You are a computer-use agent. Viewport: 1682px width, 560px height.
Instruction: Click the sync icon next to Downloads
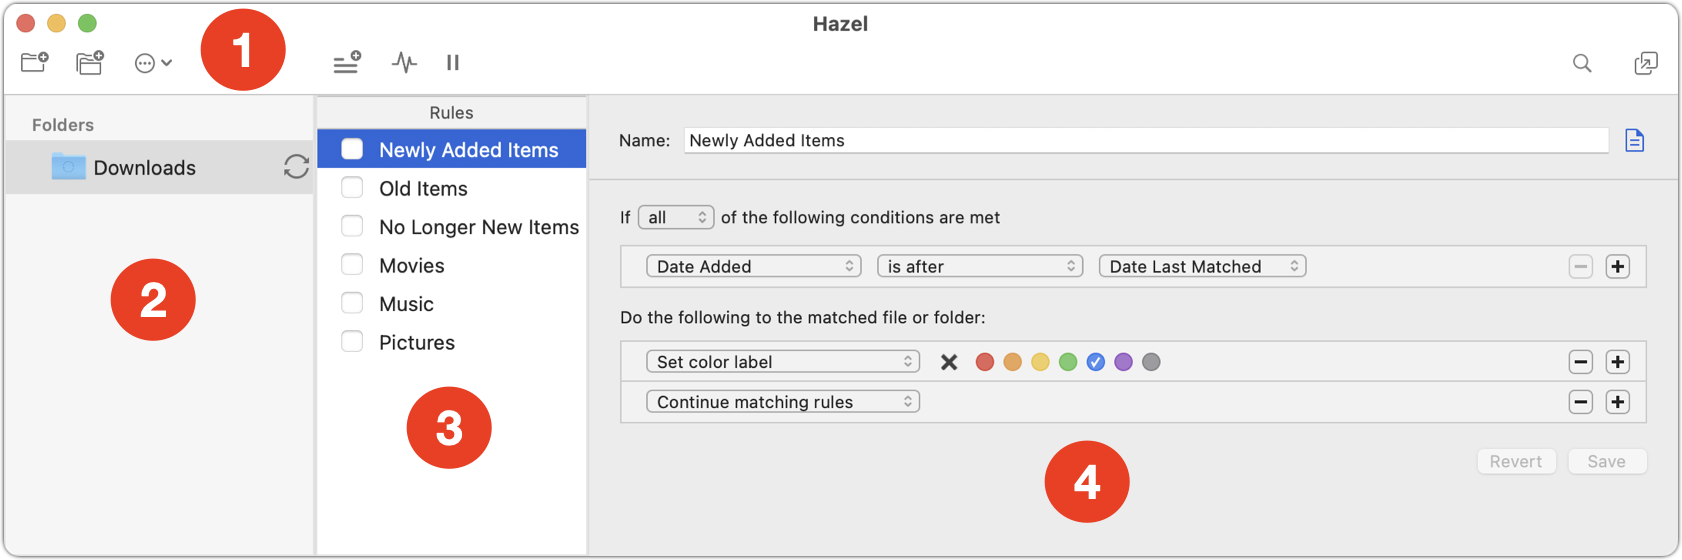(x=296, y=166)
